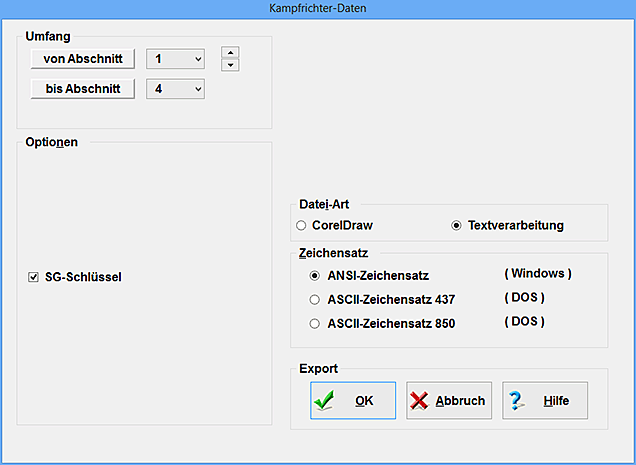Click the Hilfe button text label
This screenshot has height=465, width=636.
pyautogui.click(x=556, y=401)
